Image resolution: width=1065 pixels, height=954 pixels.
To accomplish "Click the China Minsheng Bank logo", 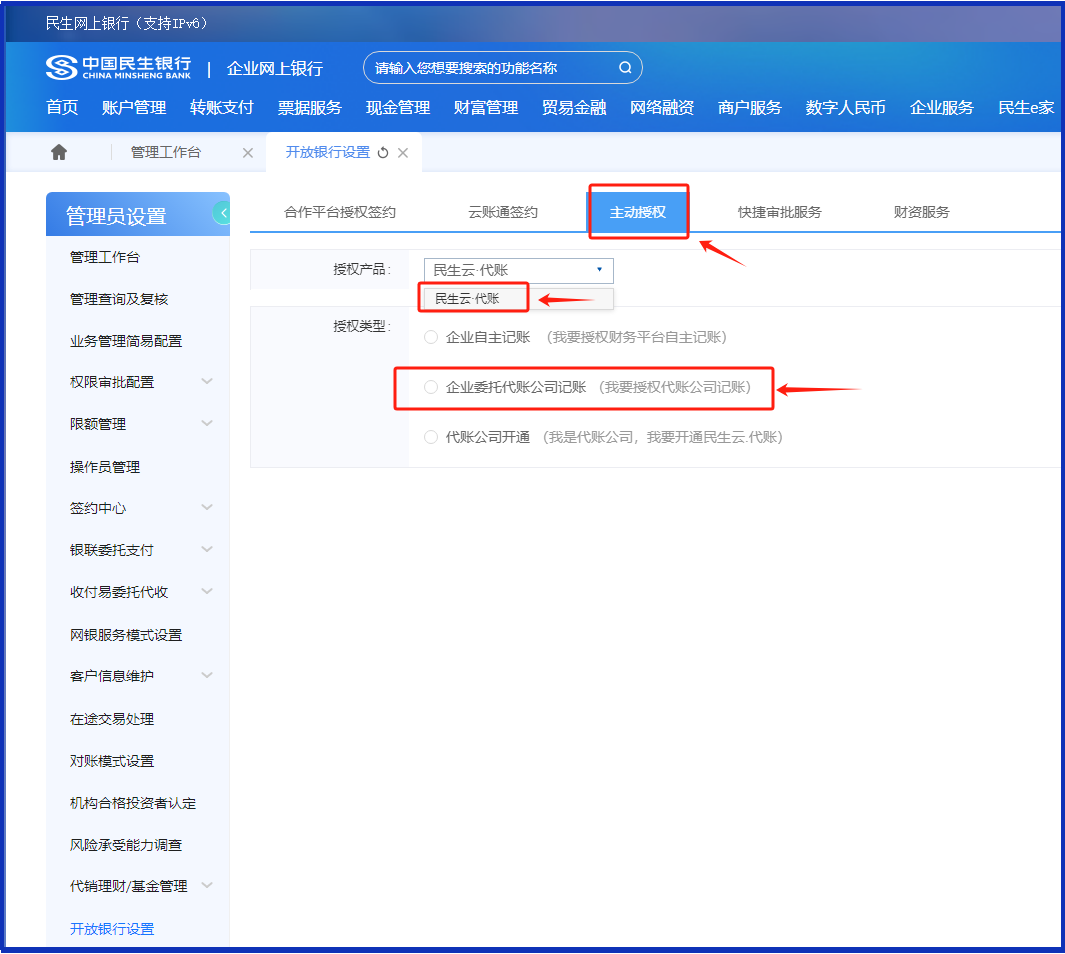I will point(119,67).
